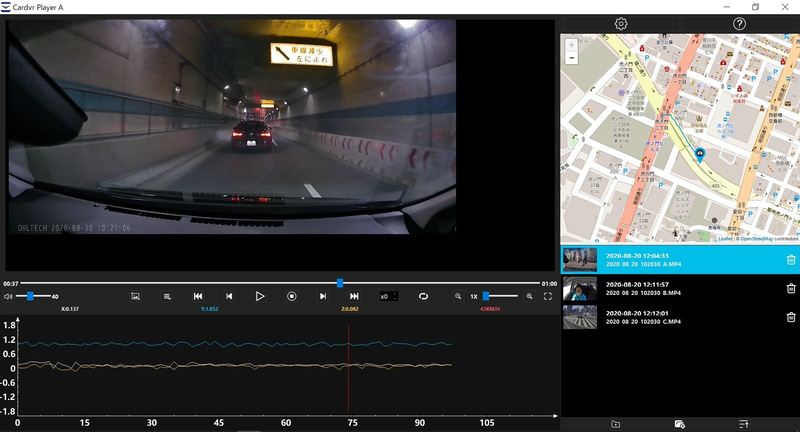Click the blue location pin on the map
Viewport: 800px width, 432px height.
pos(700,155)
